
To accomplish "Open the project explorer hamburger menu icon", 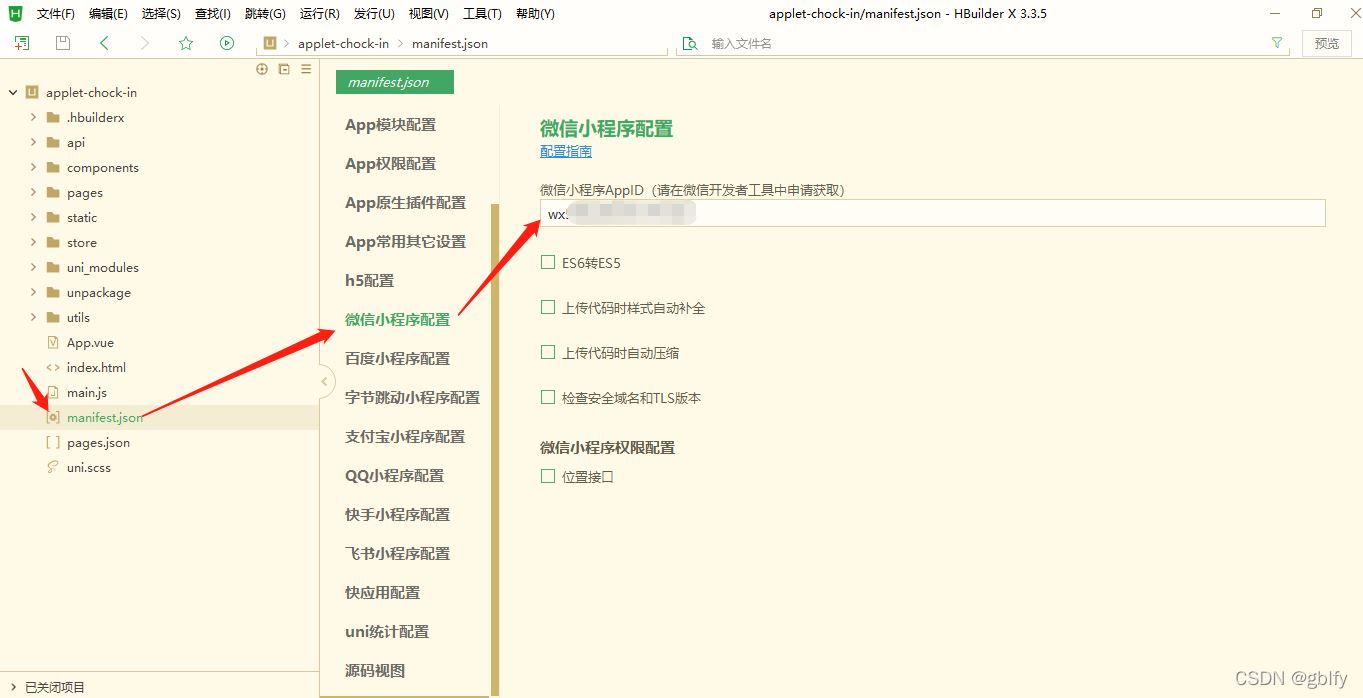I will coord(306,69).
